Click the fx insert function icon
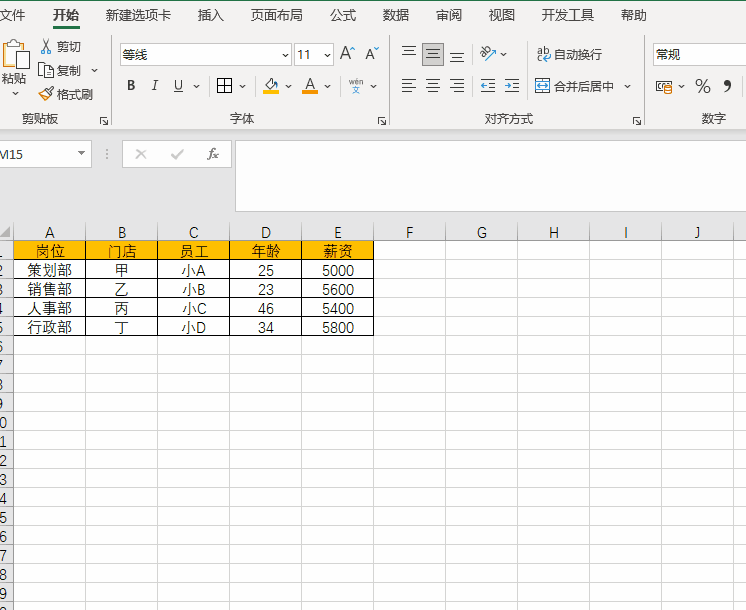The width and height of the screenshot is (746, 610). click(x=213, y=154)
